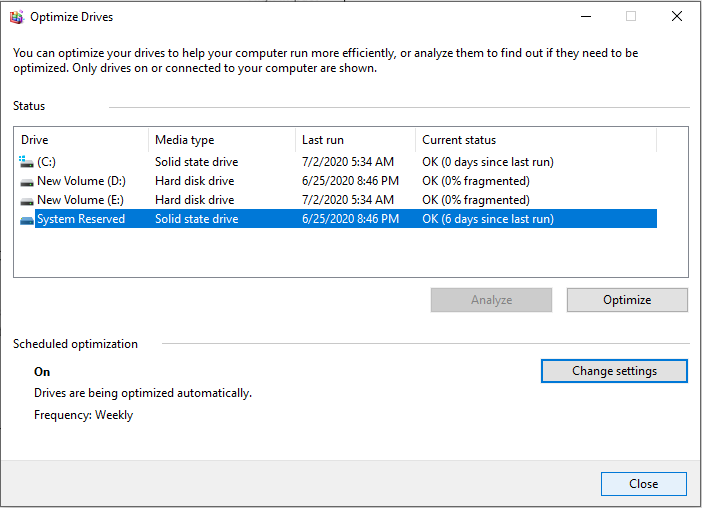The width and height of the screenshot is (703, 509).
Task: Click the (C:) drive's last run date
Action: pyautogui.click(x=348, y=162)
